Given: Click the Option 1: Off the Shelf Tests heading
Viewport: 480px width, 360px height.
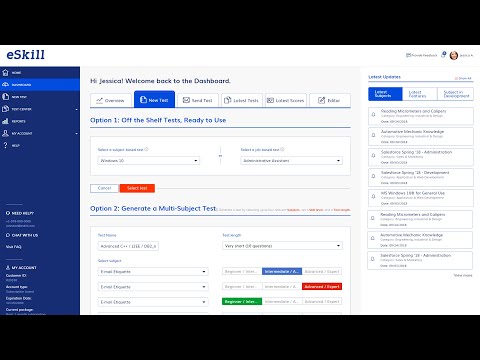Looking at the screenshot, I should click(158, 120).
